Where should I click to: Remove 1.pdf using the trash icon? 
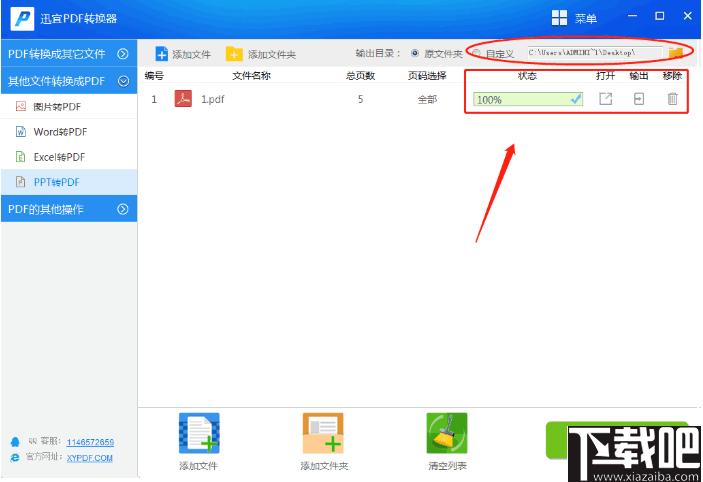pyautogui.click(x=672, y=99)
